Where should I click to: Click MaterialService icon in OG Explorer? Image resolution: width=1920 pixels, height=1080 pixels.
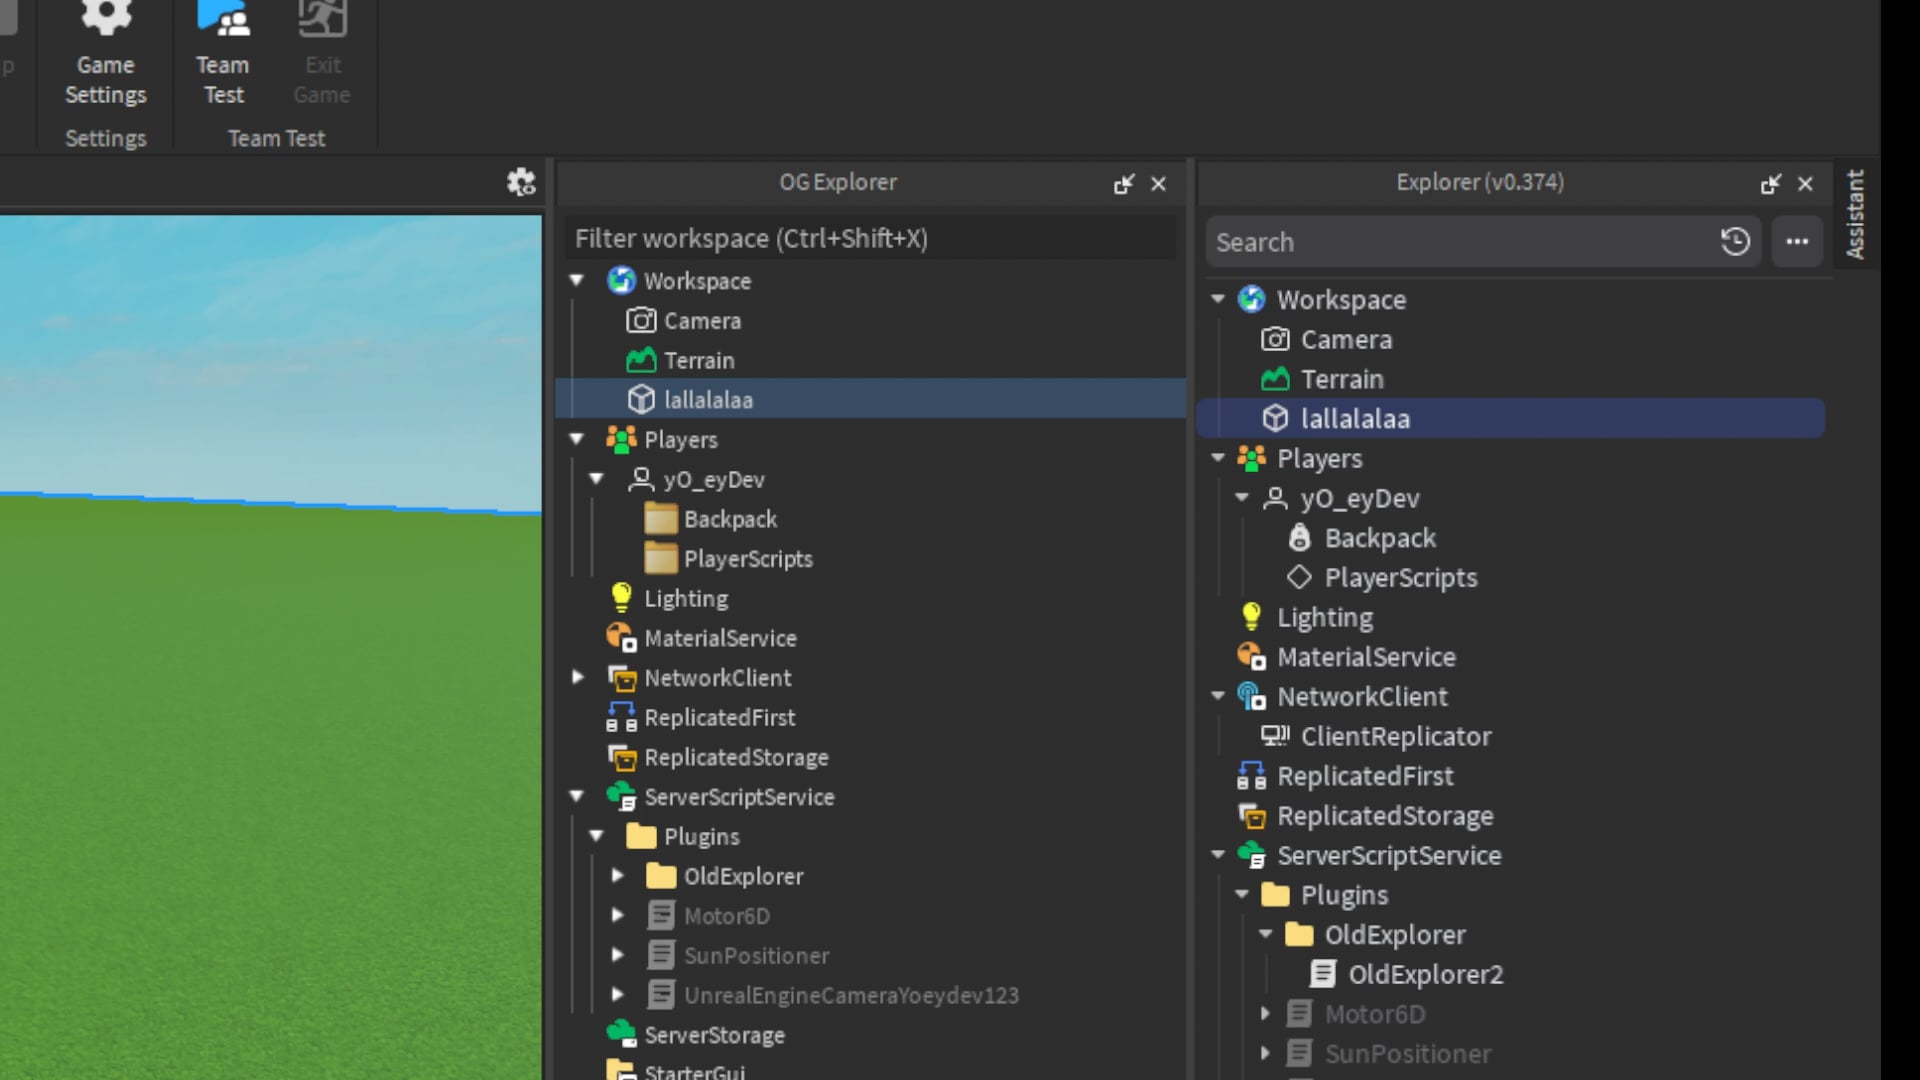[x=621, y=637]
